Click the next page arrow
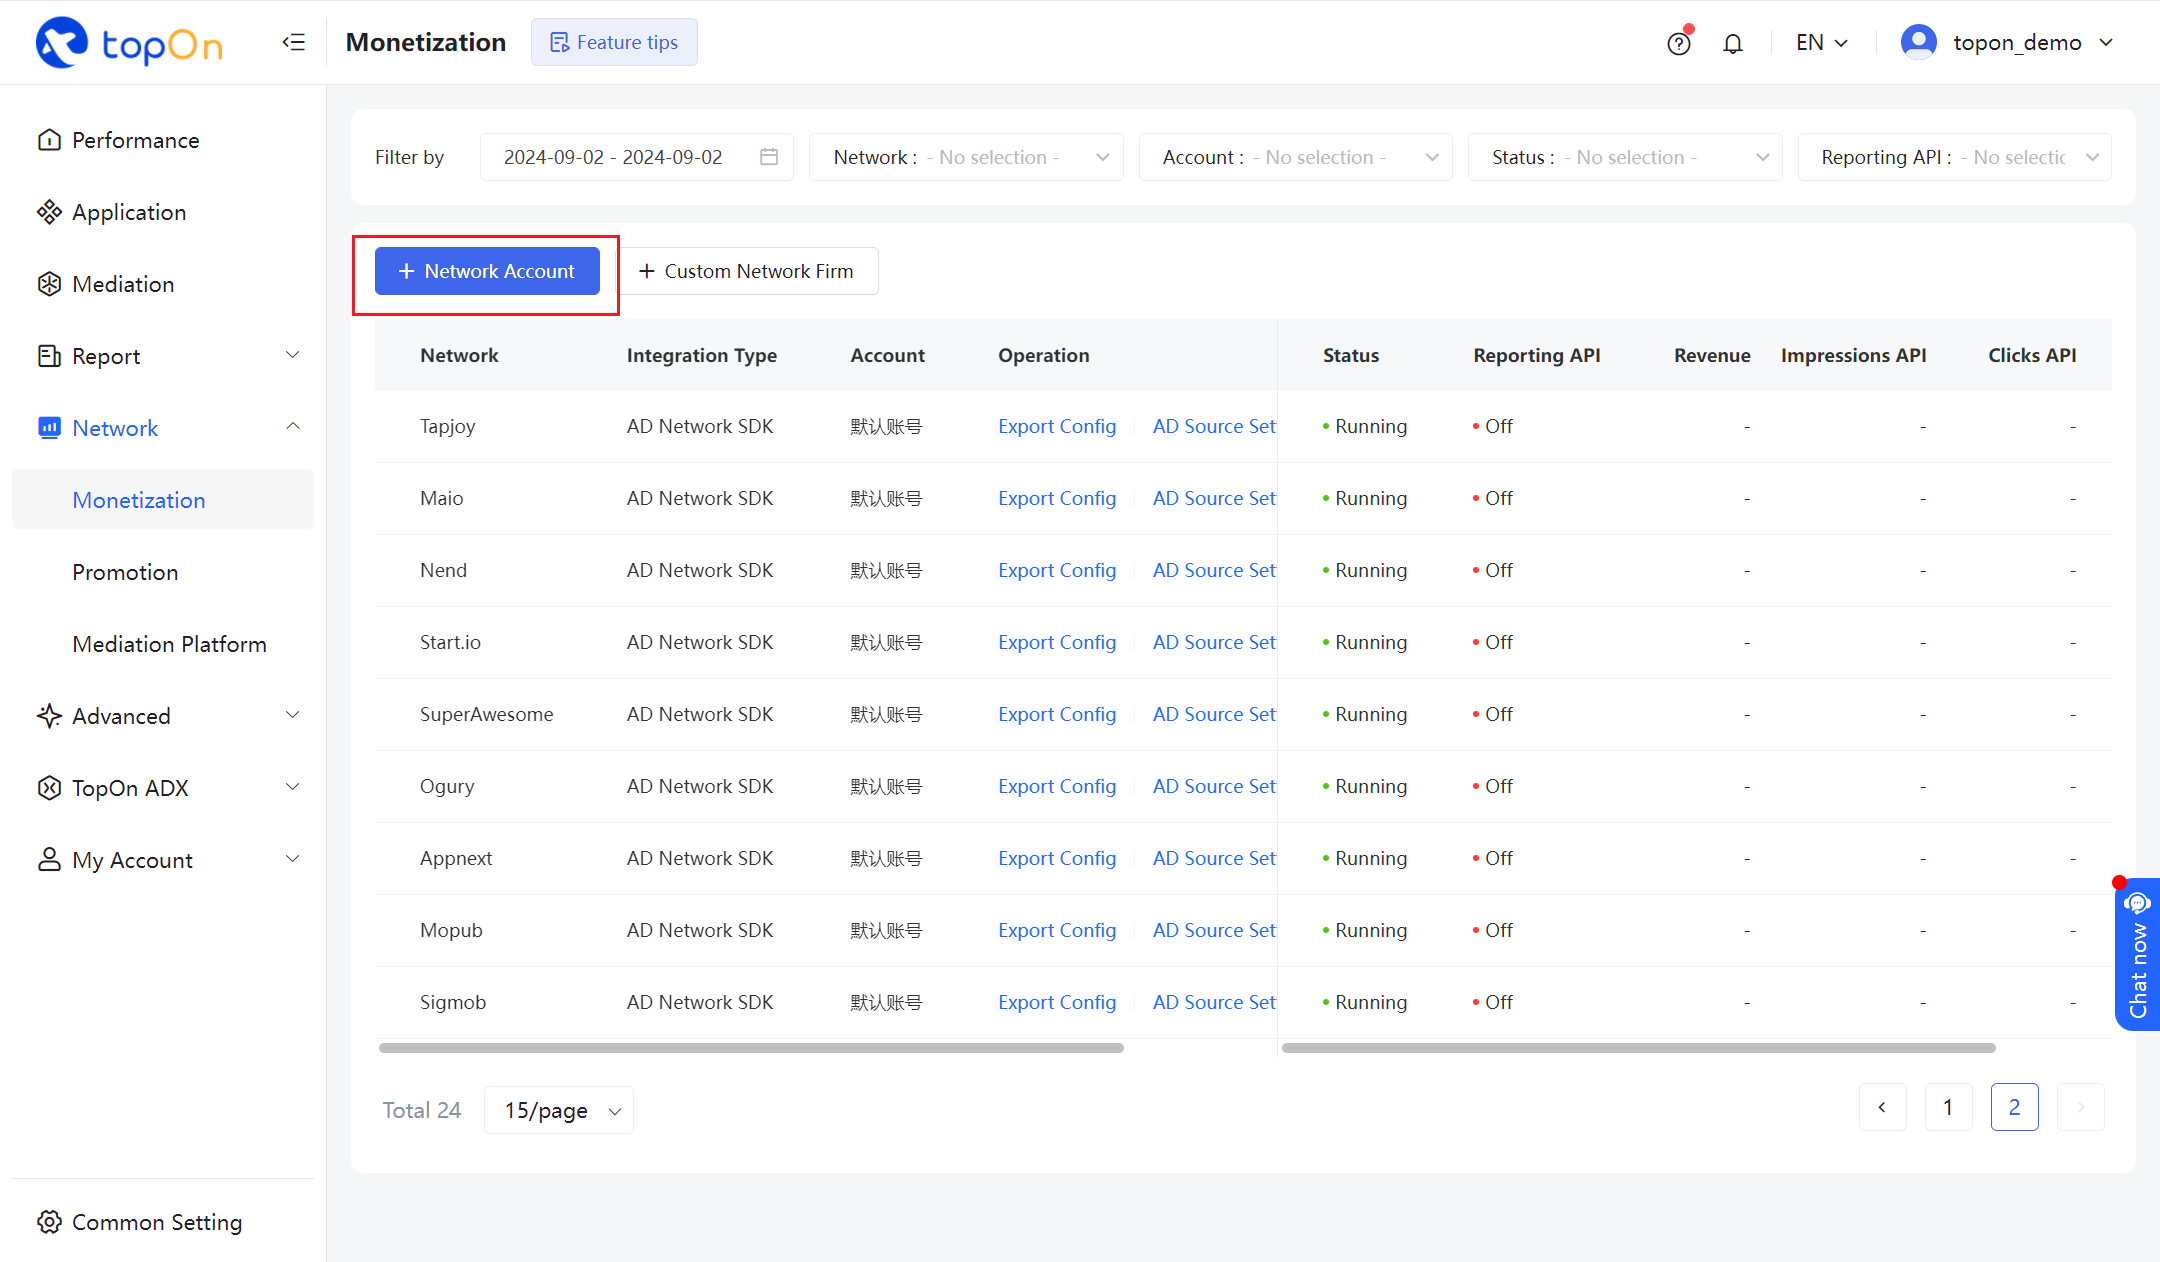 (2080, 1107)
